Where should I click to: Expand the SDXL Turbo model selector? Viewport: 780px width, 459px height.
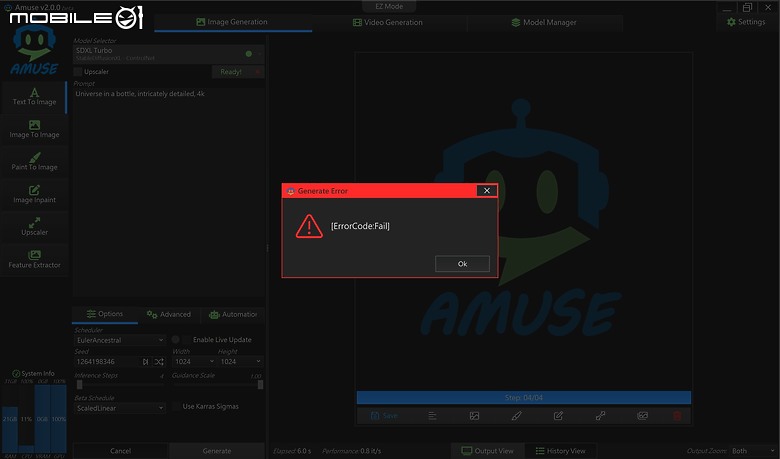[x=169, y=54]
